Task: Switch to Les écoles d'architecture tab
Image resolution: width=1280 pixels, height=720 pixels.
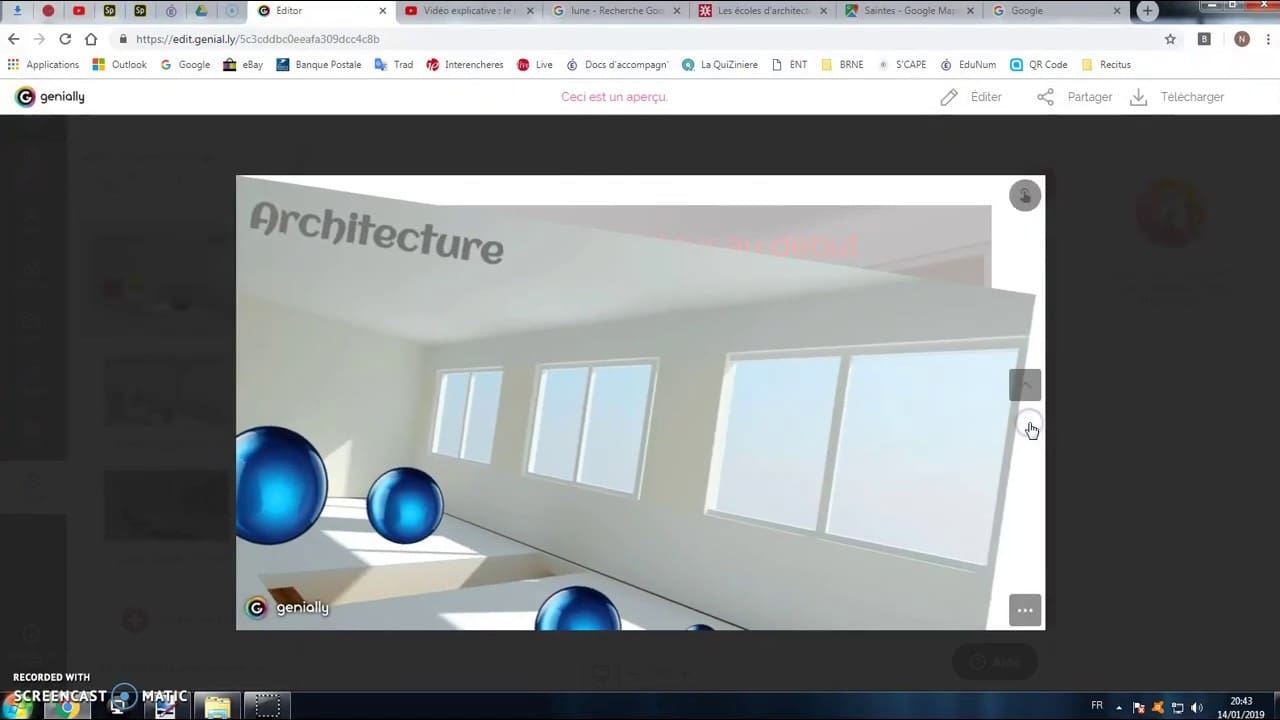Action: point(764,11)
